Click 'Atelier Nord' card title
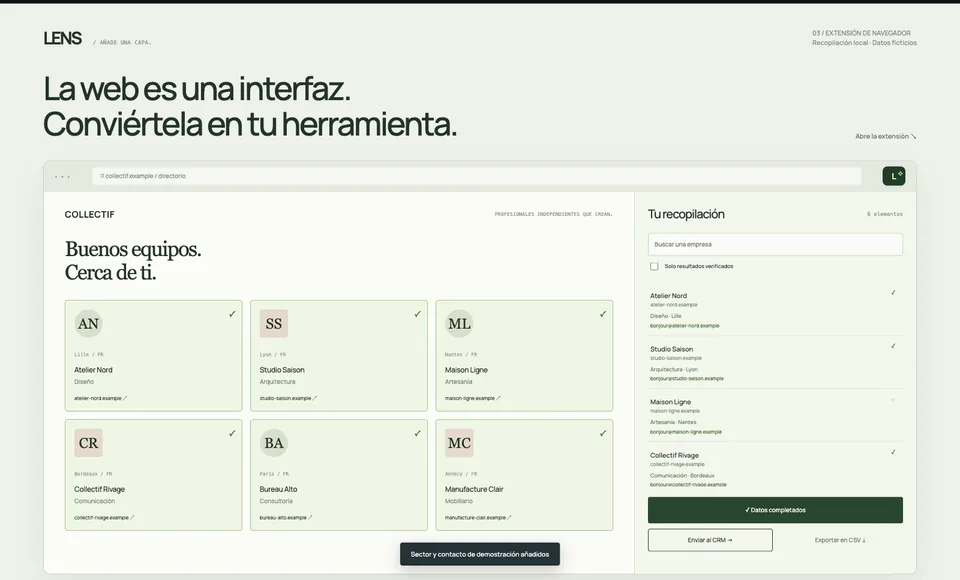The height and width of the screenshot is (580, 960). 93,370
